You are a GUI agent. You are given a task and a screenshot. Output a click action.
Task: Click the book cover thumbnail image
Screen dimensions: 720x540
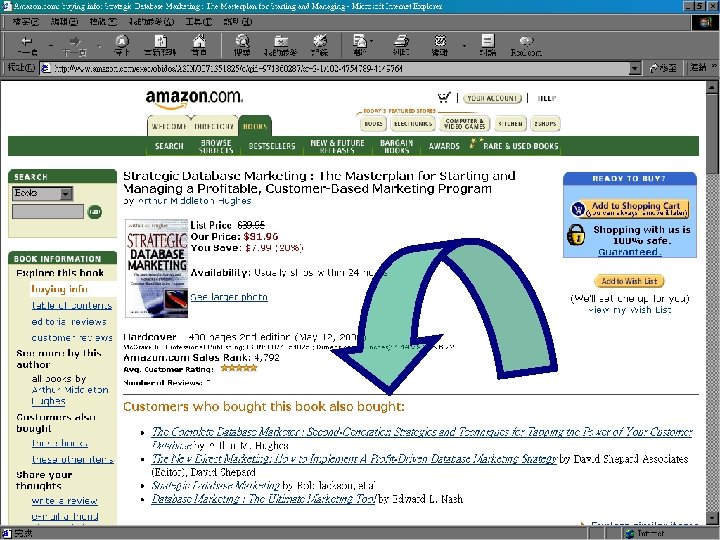coord(157,269)
